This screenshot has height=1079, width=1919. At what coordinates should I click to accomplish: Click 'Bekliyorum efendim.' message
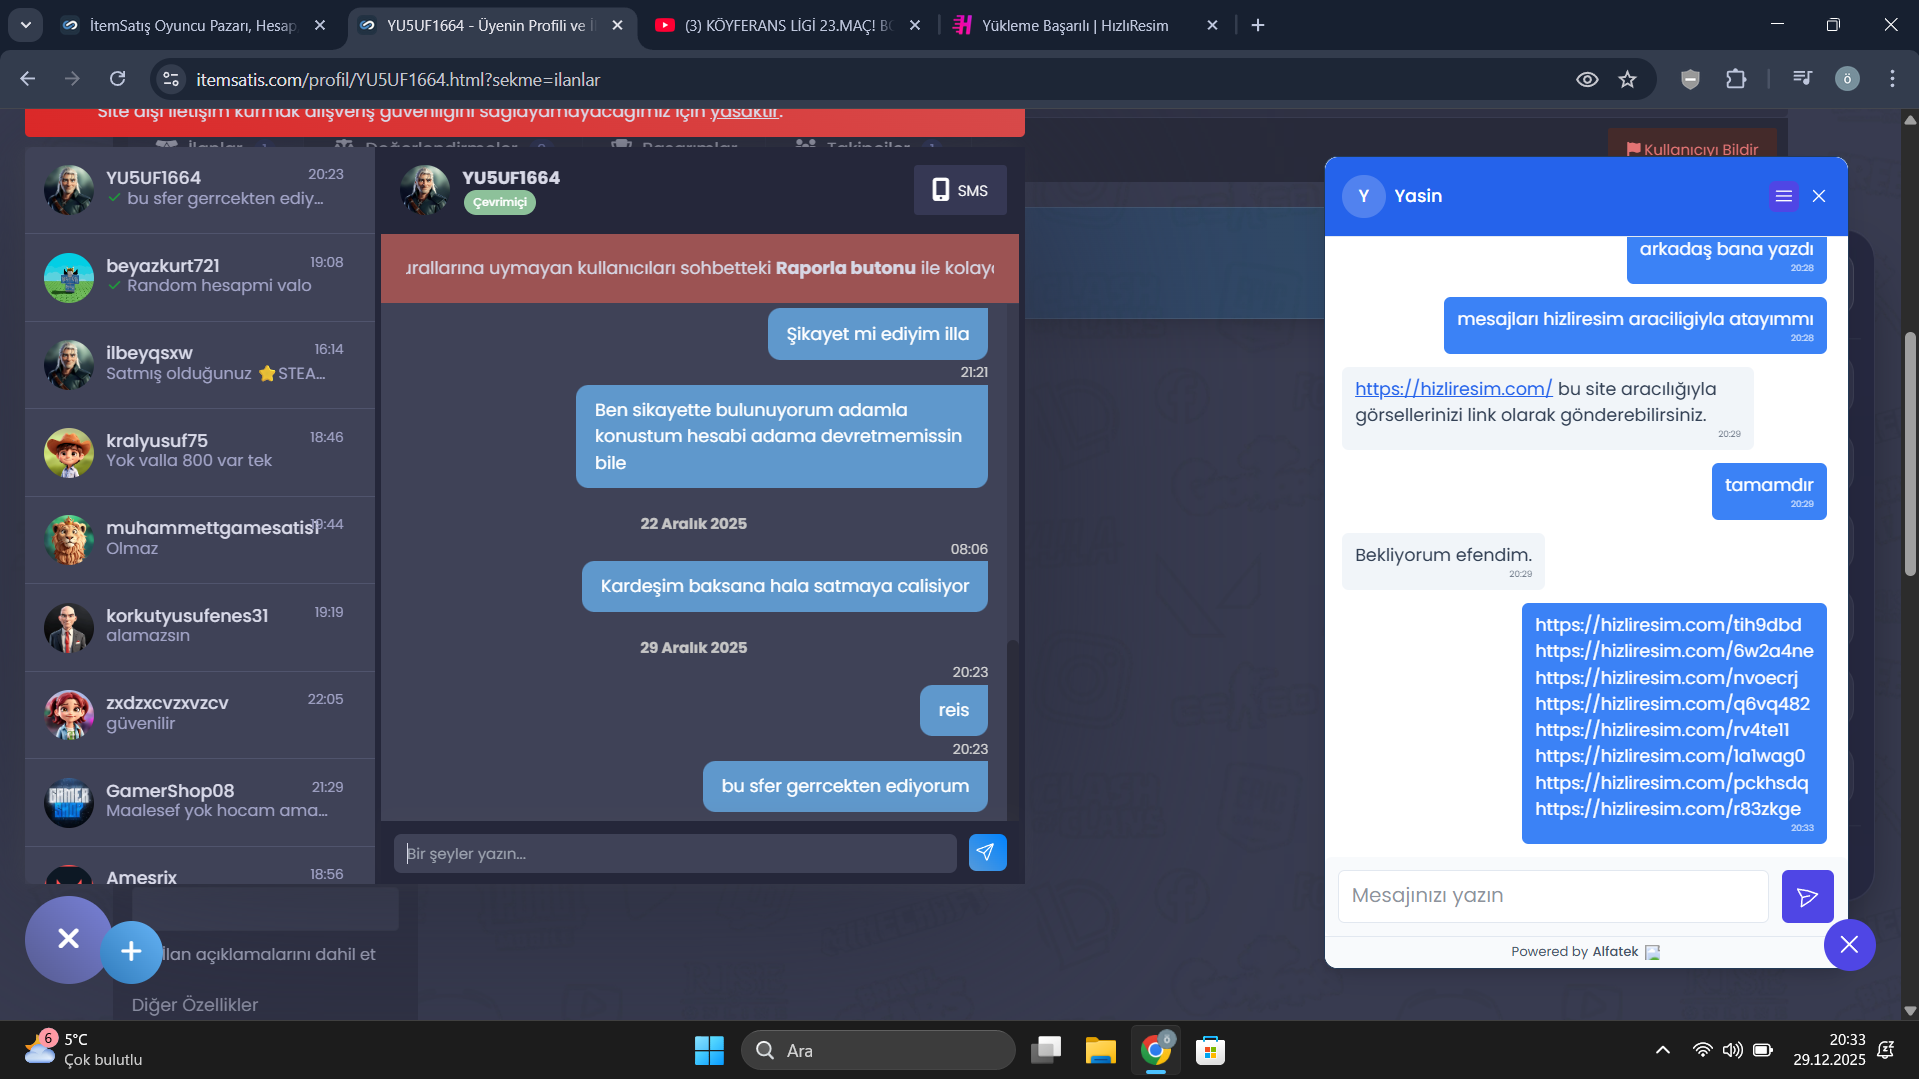click(1443, 560)
